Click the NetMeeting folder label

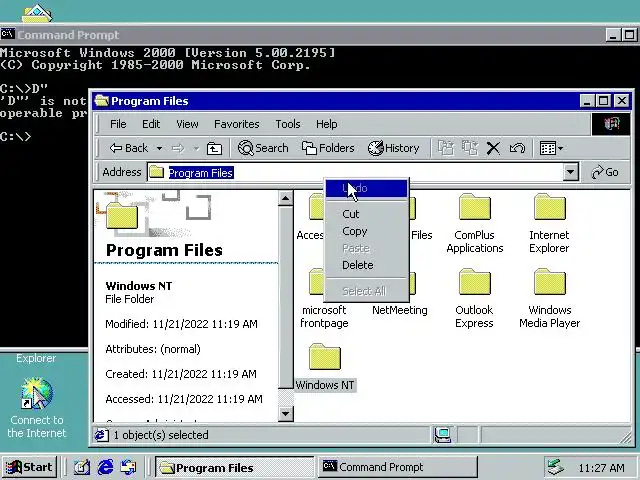400,310
